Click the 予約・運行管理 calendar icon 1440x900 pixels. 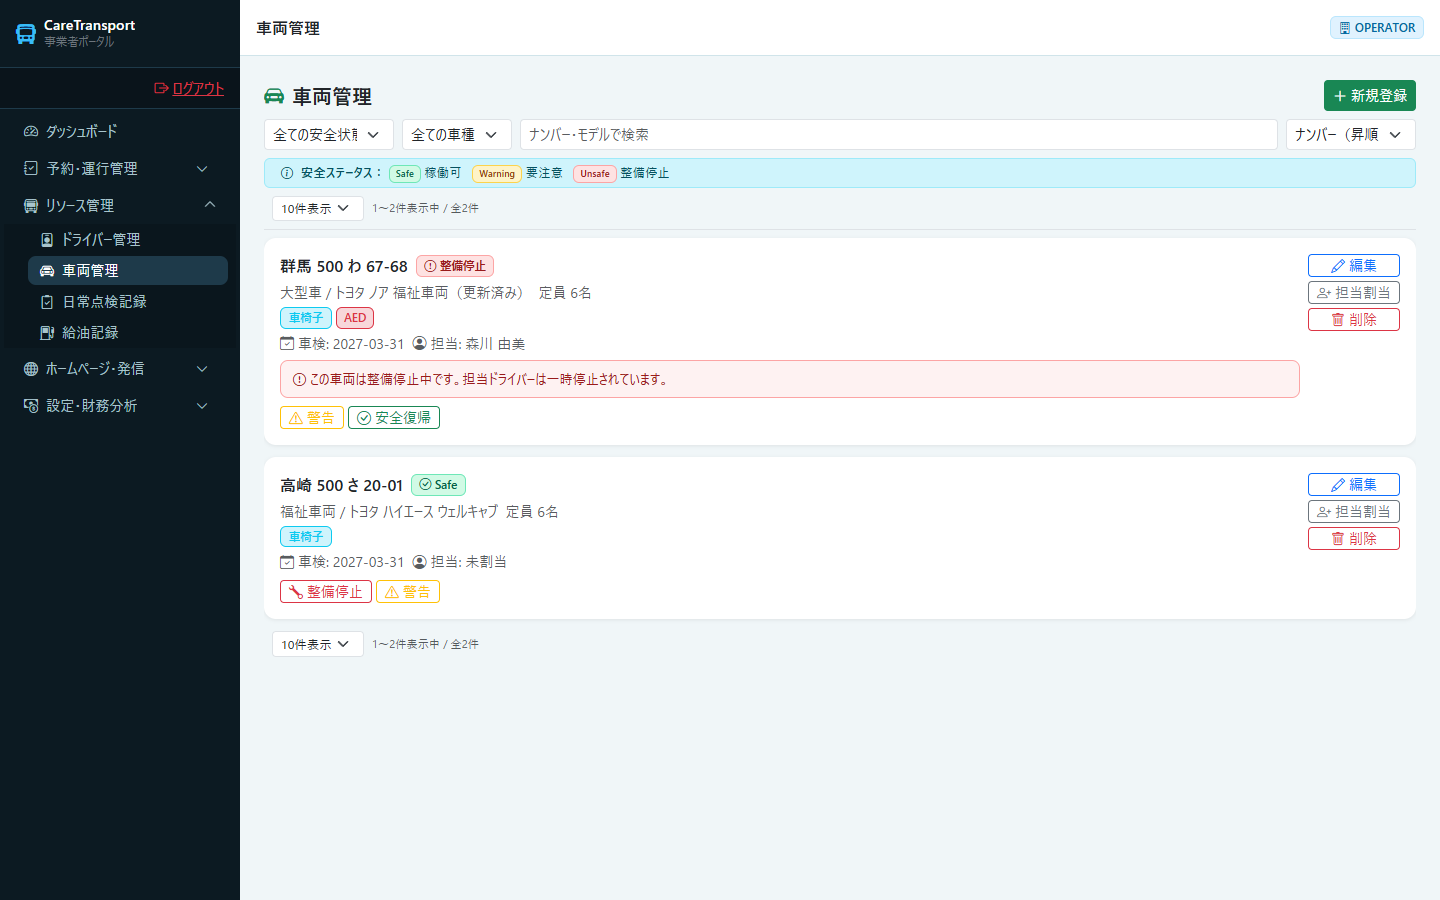(31, 168)
